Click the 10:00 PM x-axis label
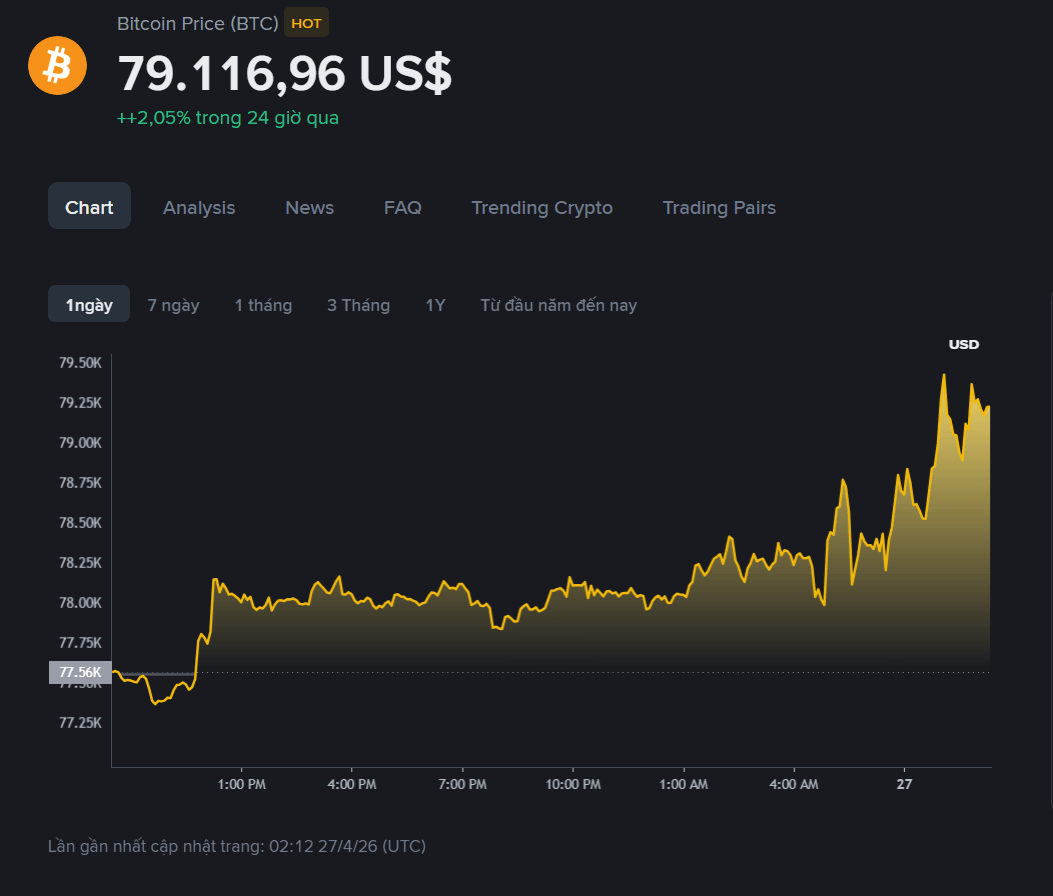Screen dimensions: 1053x896 pos(573,785)
